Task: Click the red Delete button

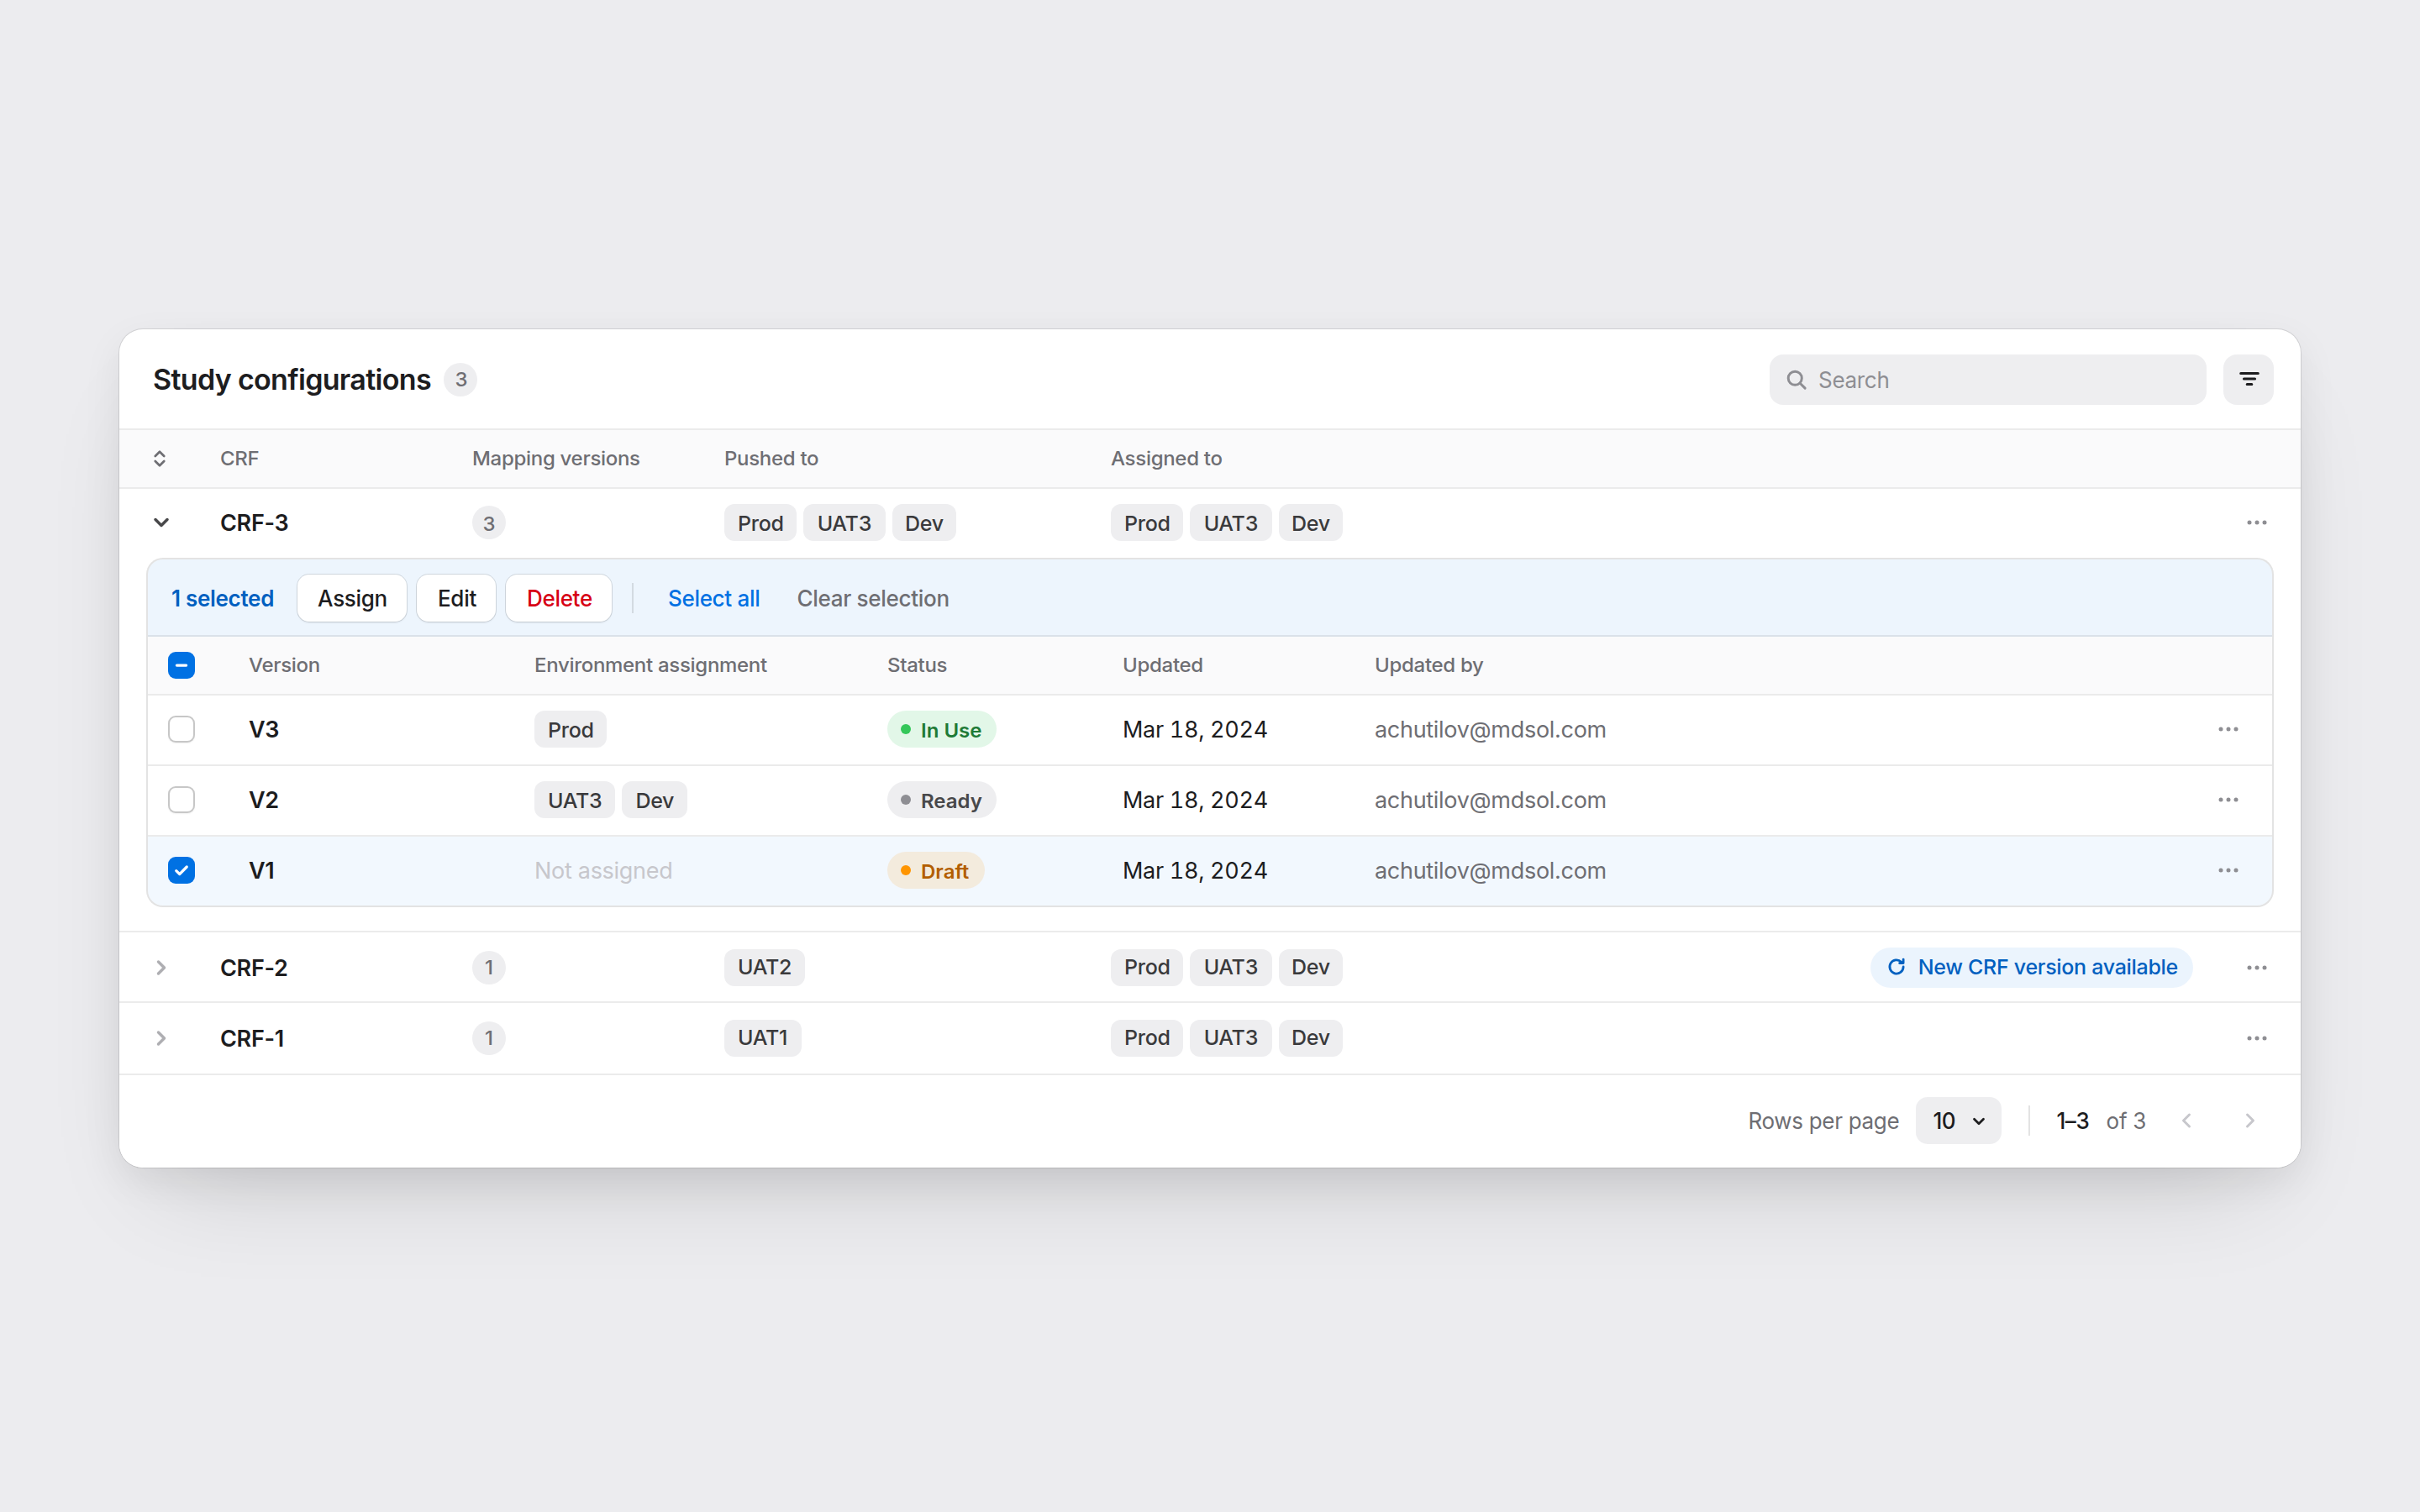Action: pos(559,599)
